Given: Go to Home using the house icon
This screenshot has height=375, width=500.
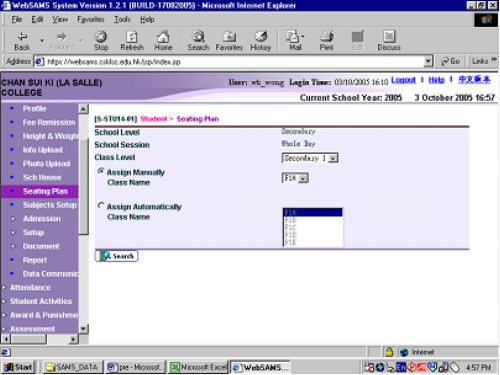Looking at the screenshot, I should [x=163, y=37].
